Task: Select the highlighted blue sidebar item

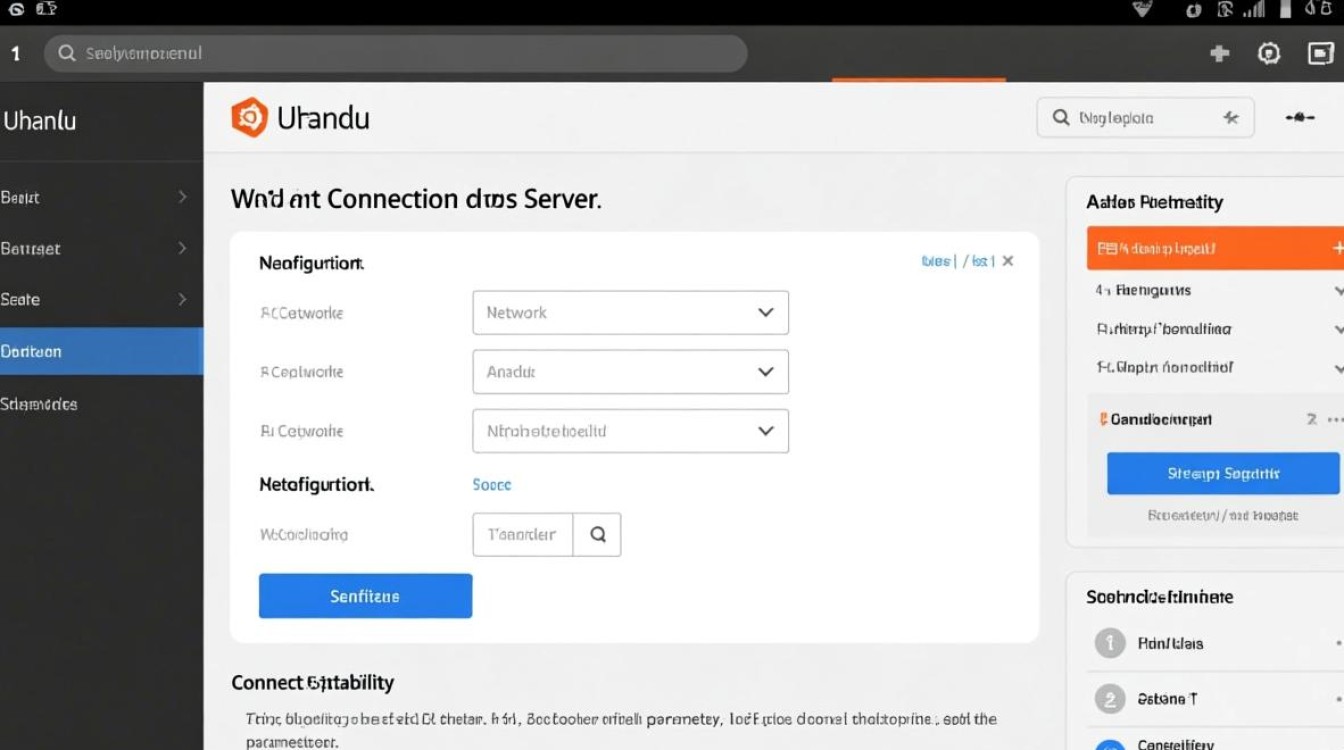Action: (x=100, y=352)
